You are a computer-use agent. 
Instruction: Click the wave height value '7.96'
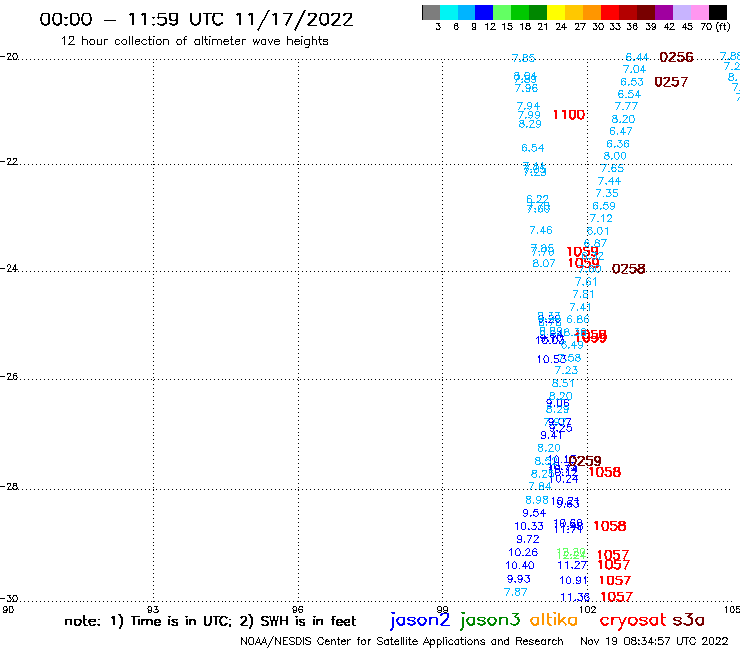[x=526, y=88]
